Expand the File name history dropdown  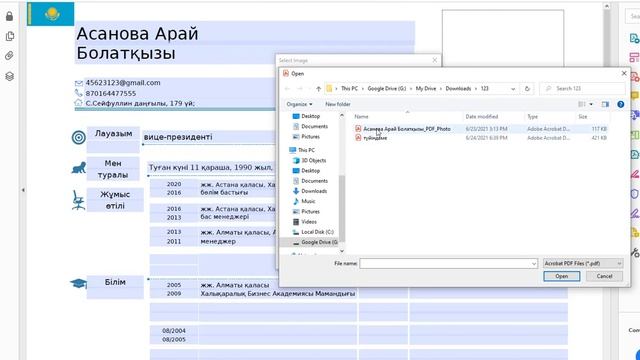[533, 264]
